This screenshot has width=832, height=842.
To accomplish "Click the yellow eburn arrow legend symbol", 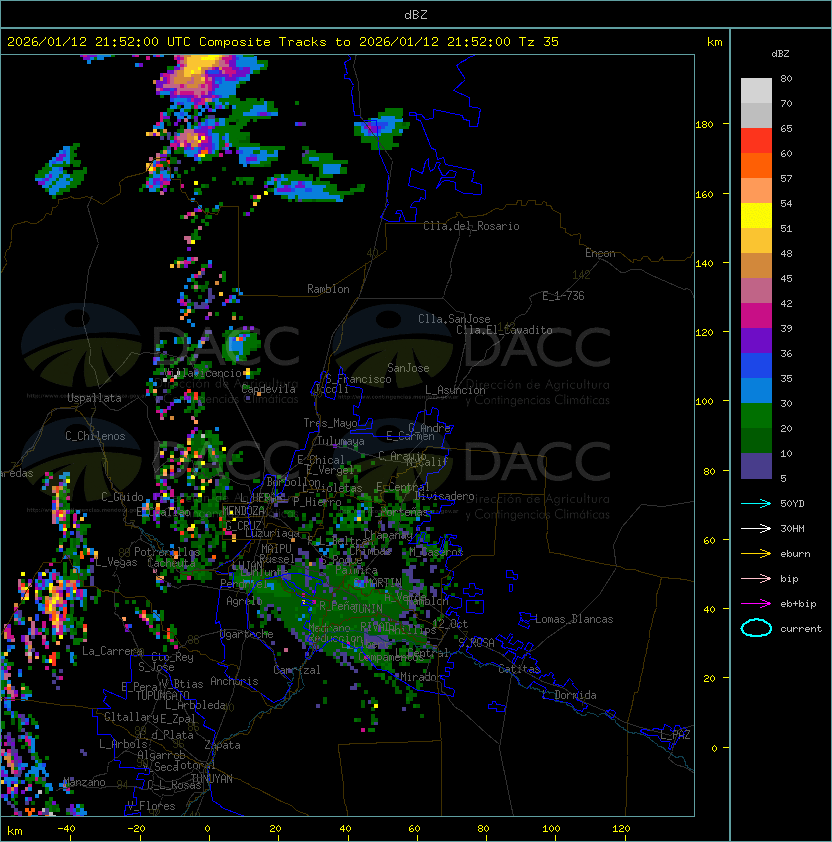I will pos(756,554).
